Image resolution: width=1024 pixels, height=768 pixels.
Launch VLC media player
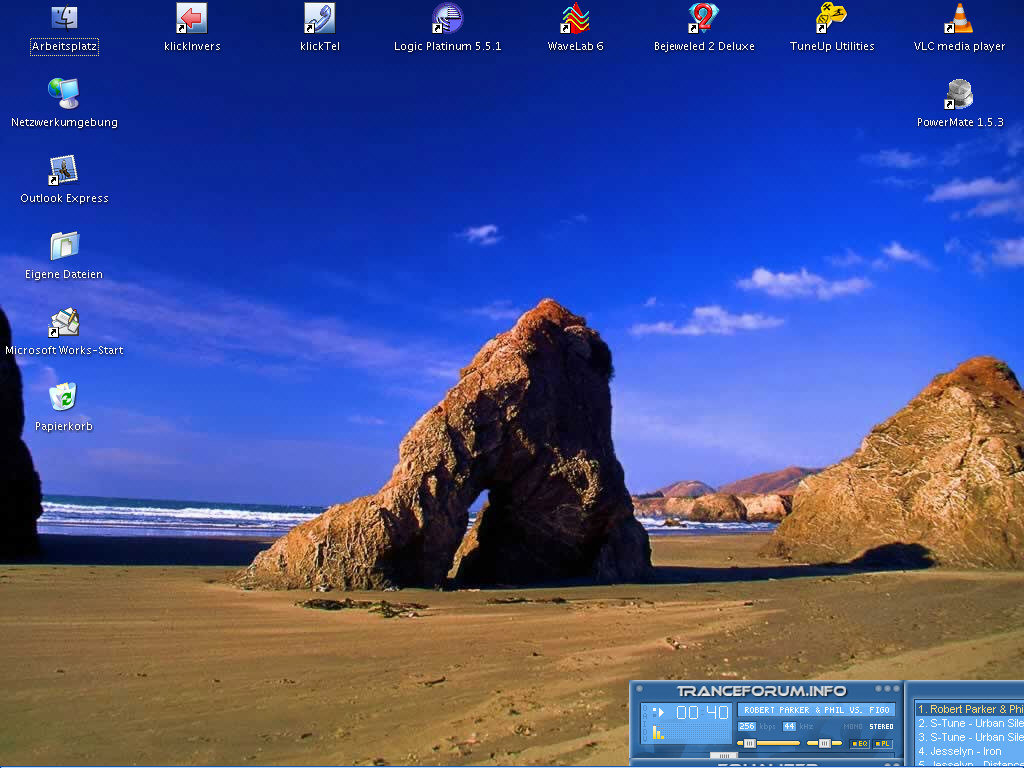pyautogui.click(x=959, y=18)
